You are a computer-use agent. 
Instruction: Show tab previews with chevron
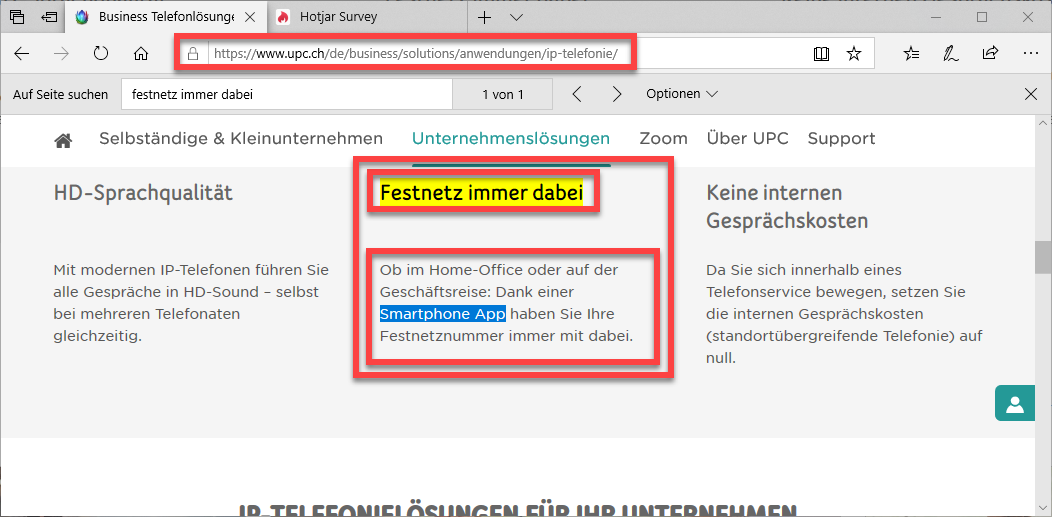(x=516, y=17)
